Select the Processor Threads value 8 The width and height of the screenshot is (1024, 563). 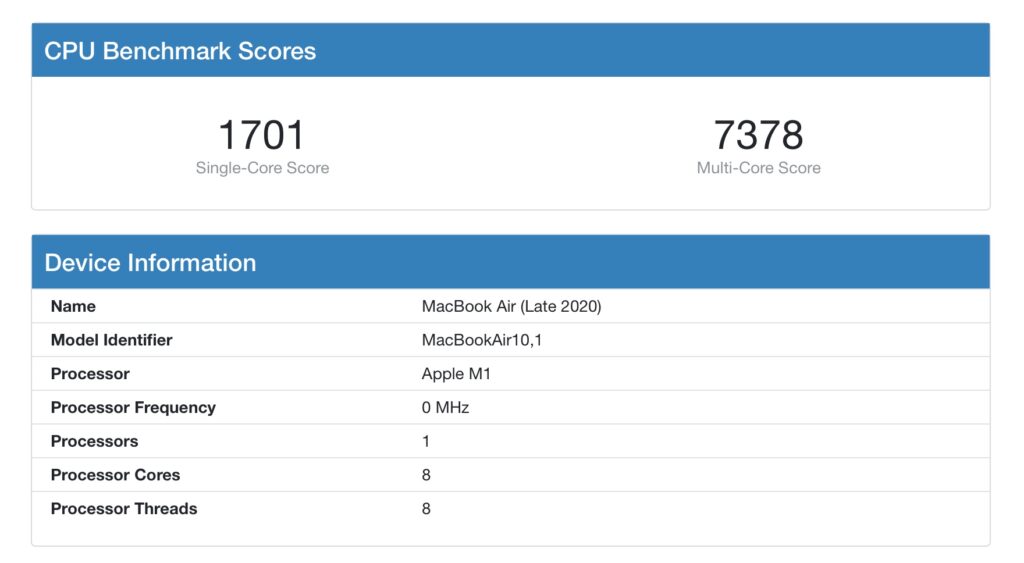click(426, 509)
